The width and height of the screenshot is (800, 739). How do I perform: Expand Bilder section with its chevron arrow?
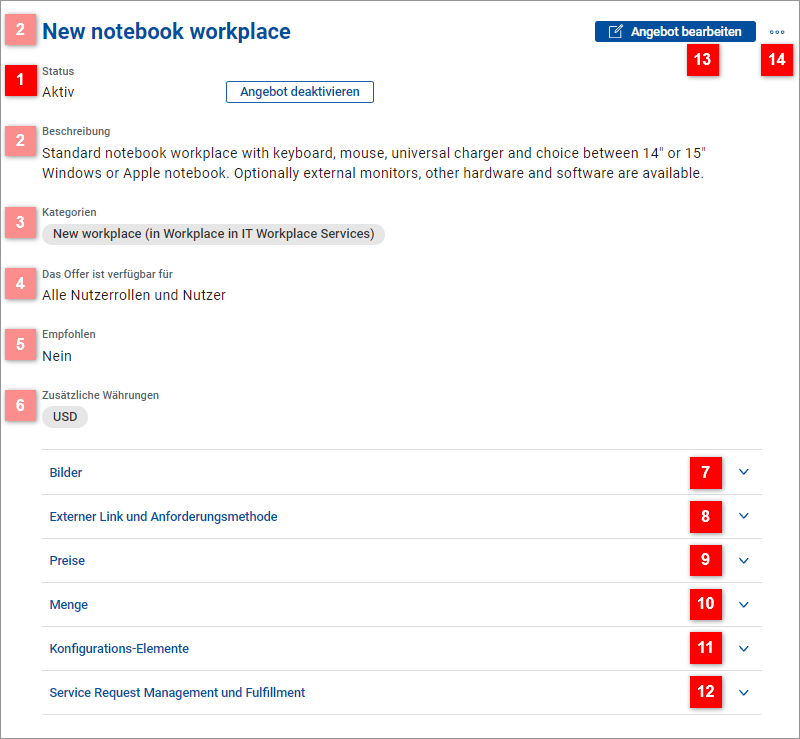tap(743, 472)
